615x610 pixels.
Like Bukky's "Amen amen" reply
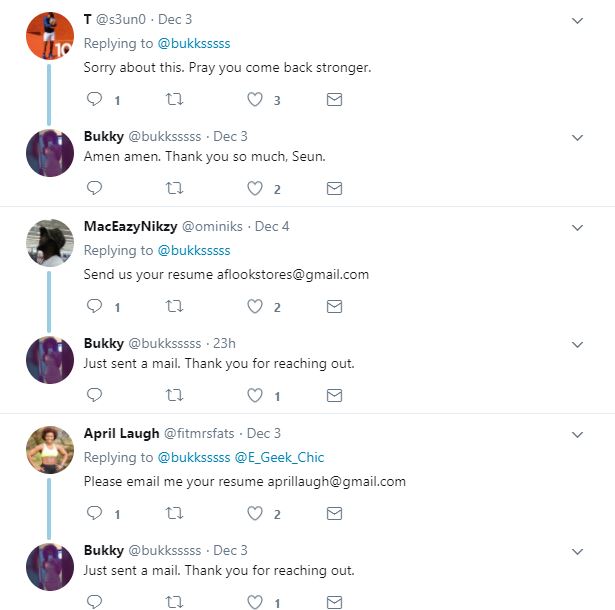(x=255, y=188)
